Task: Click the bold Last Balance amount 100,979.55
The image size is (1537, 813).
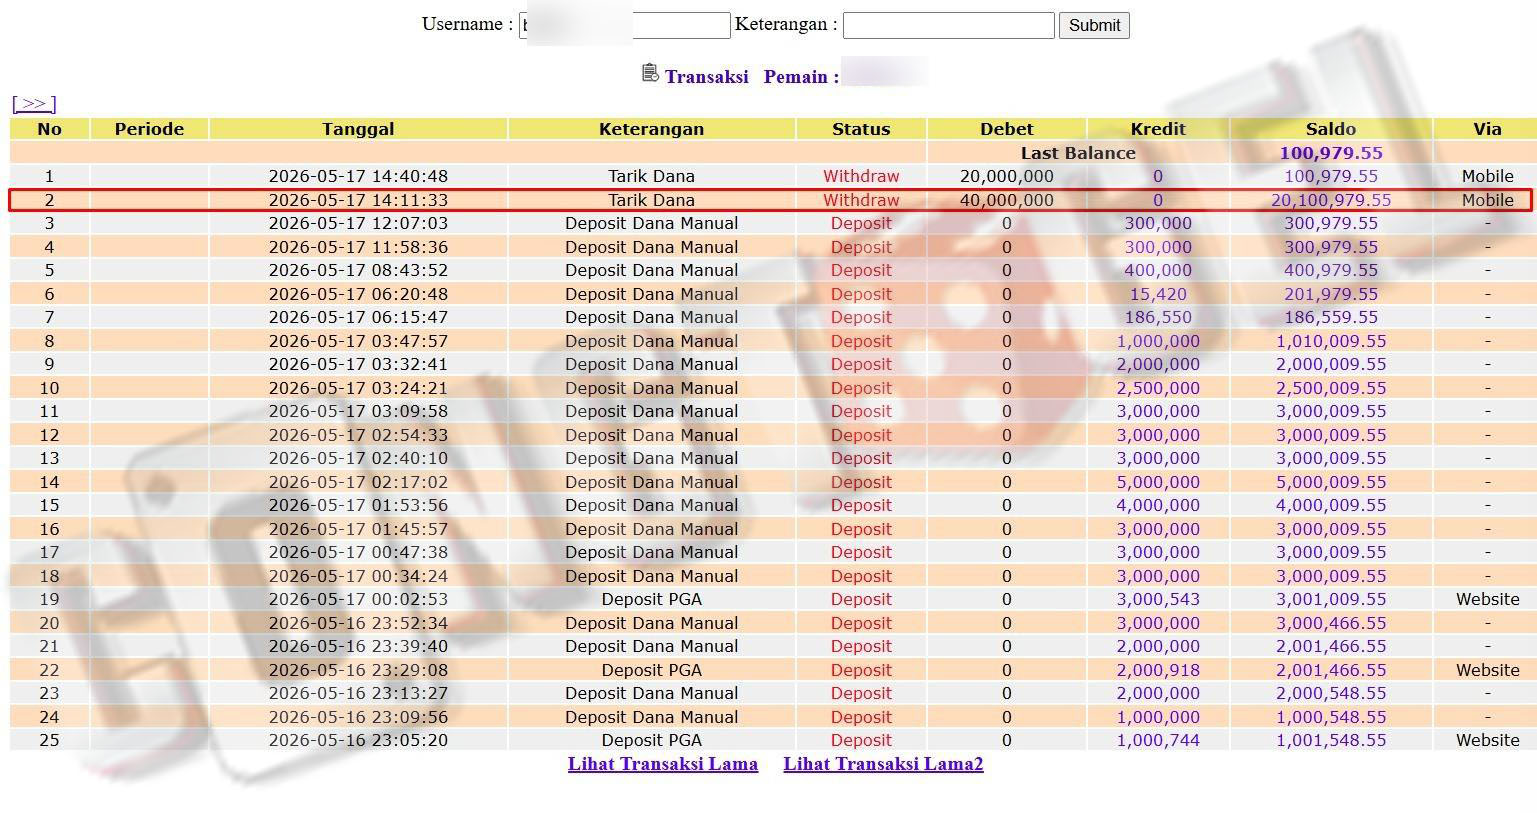Action: click(1331, 153)
